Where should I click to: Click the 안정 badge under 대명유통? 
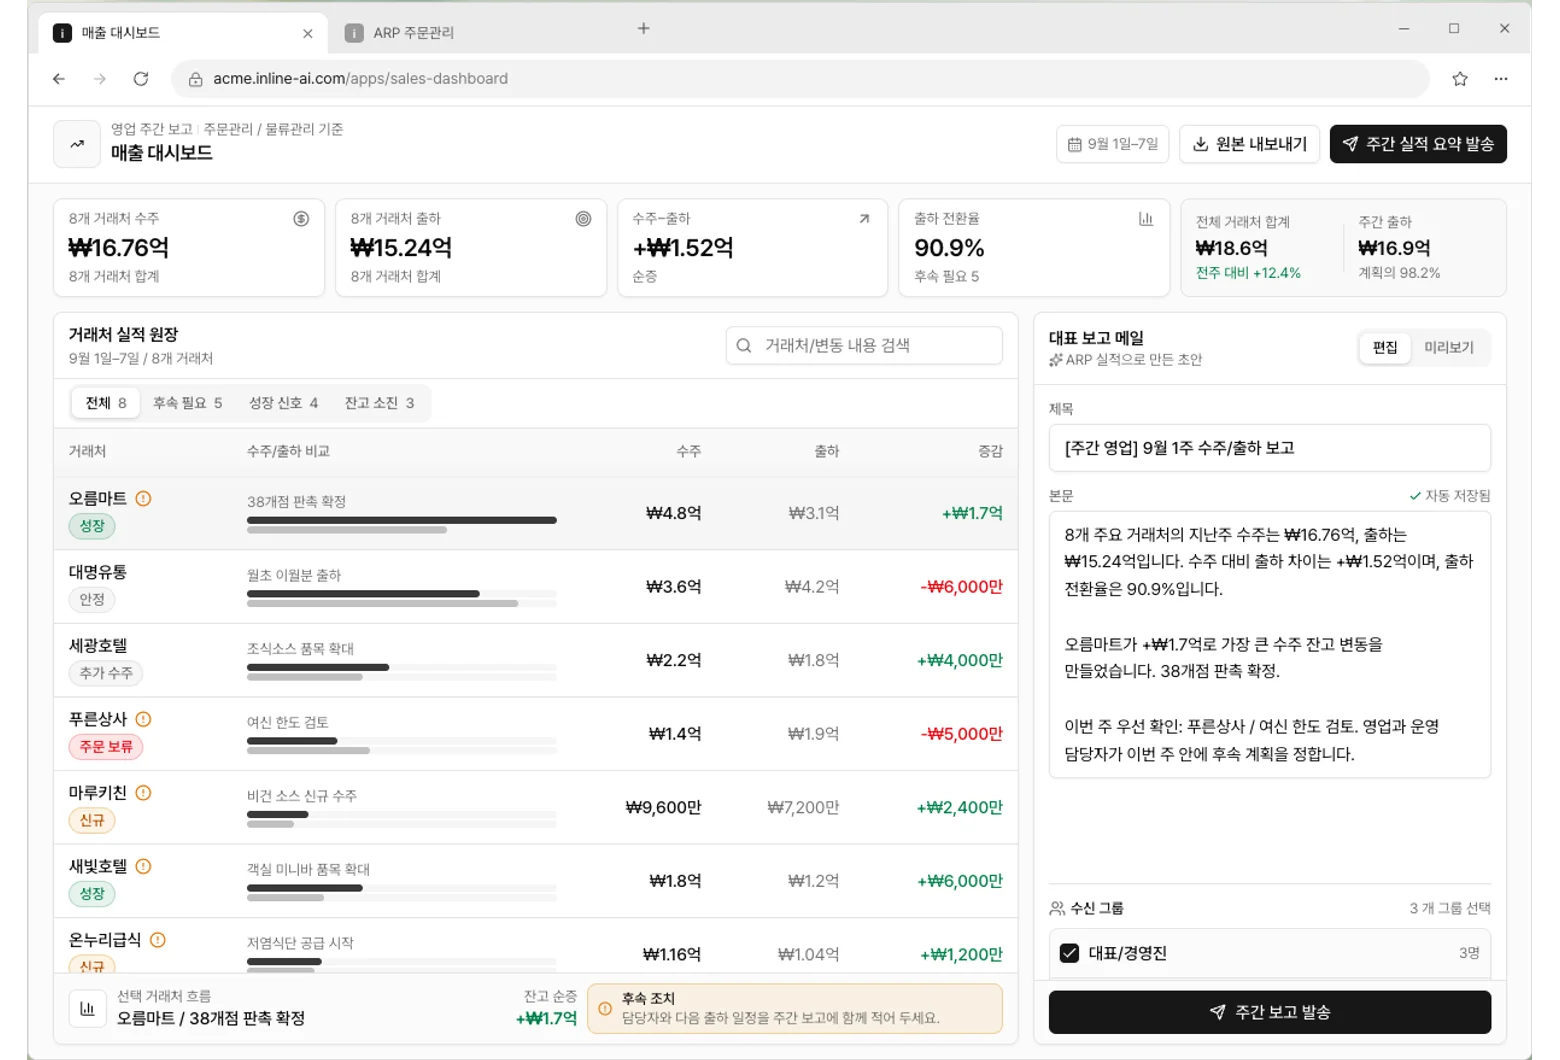pos(92,599)
